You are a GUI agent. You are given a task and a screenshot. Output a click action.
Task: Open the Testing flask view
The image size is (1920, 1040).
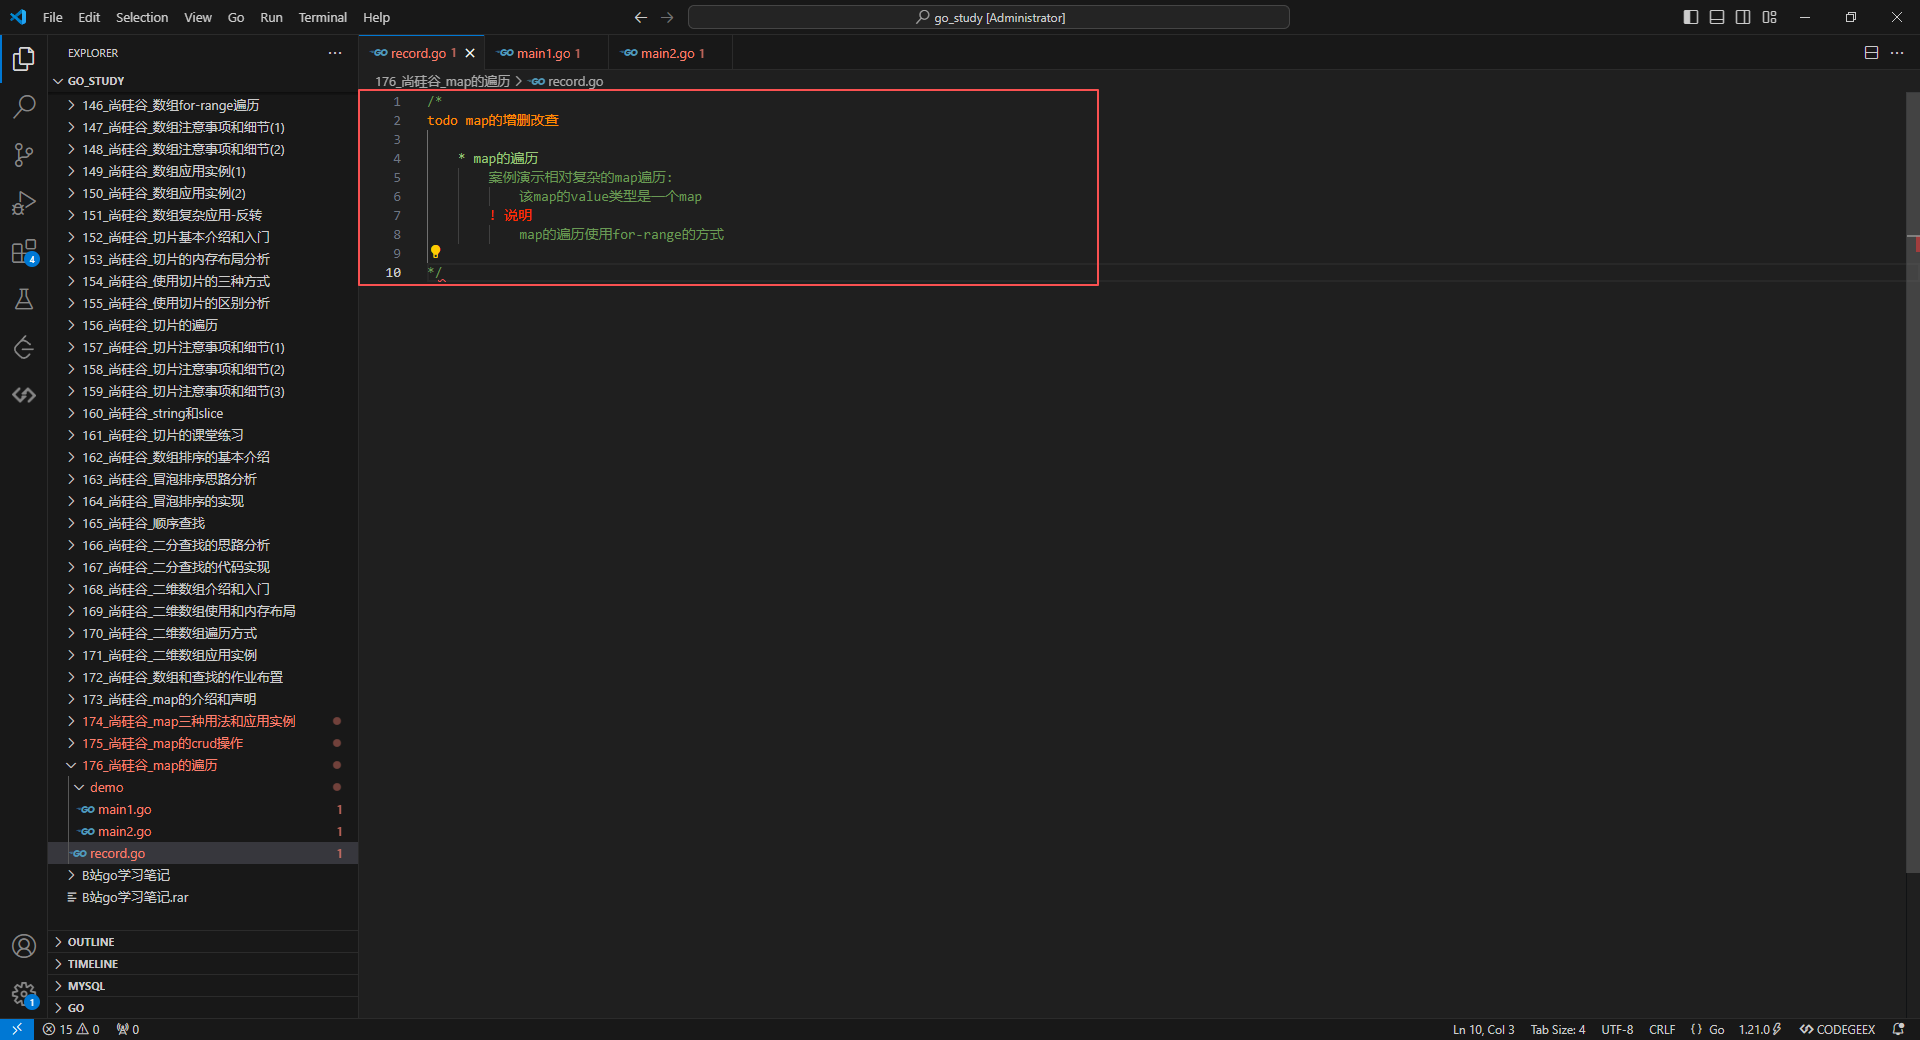click(x=24, y=299)
